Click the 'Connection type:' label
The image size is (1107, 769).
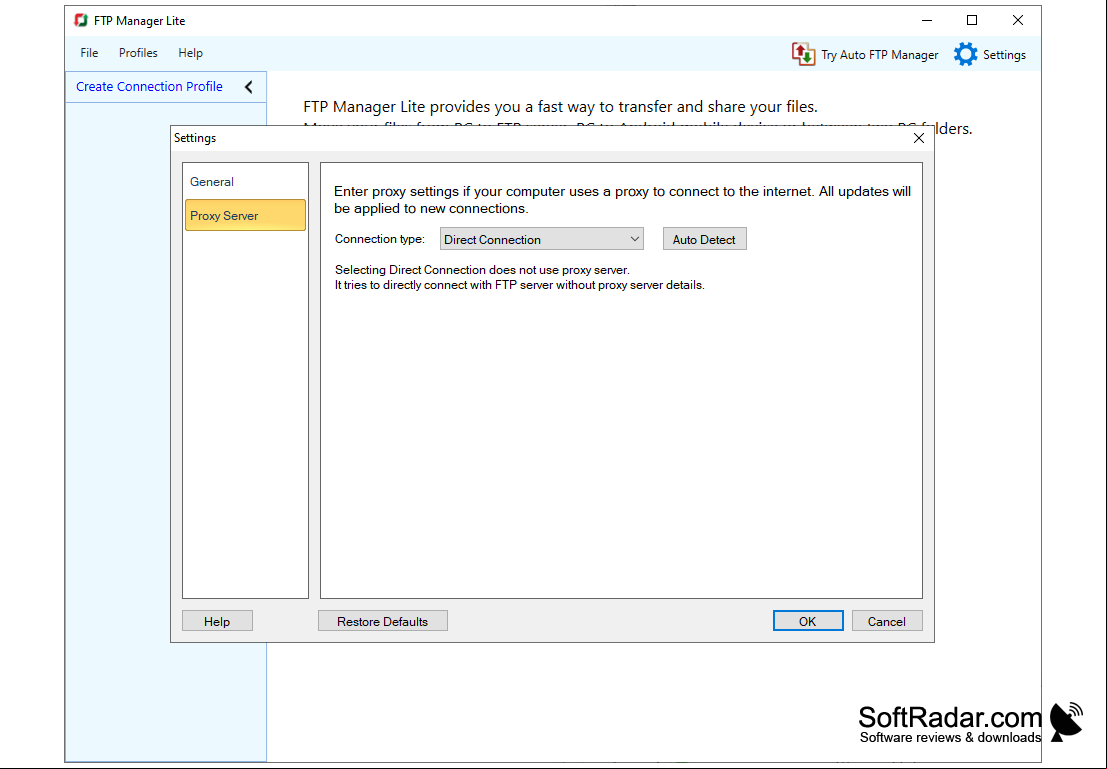pos(380,239)
